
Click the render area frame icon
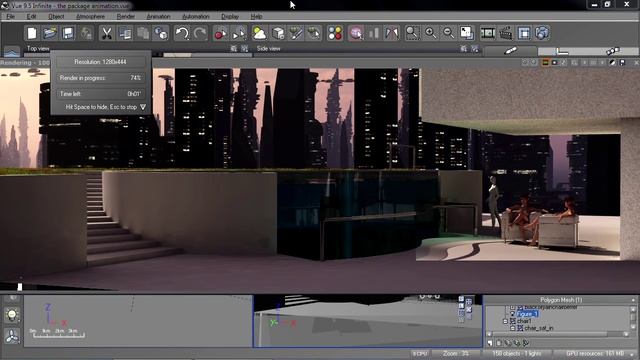pyautogui.click(x=524, y=33)
